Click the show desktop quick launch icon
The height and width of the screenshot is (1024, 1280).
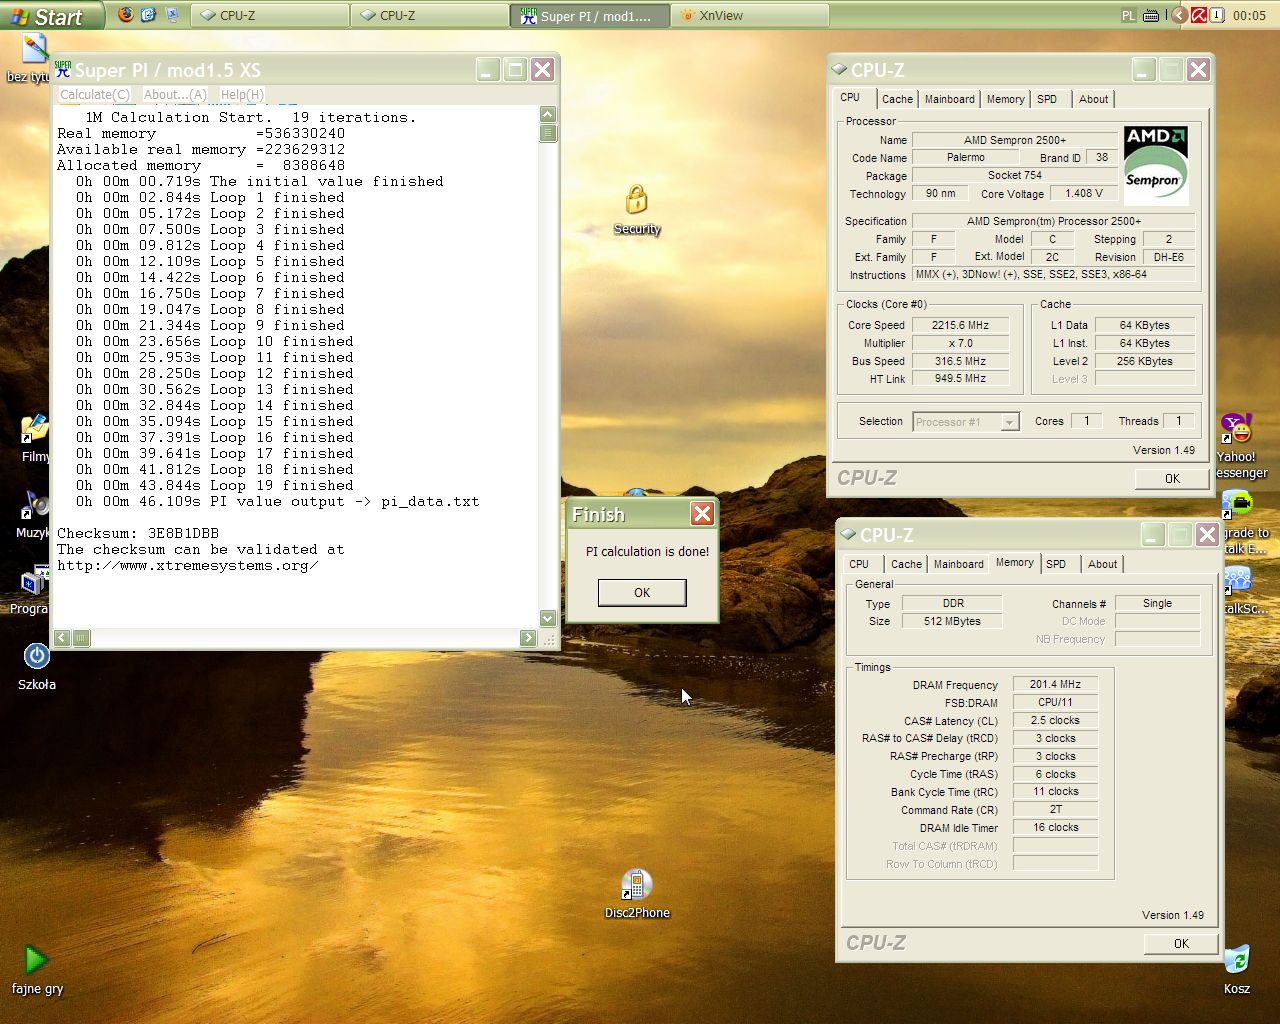click(x=171, y=15)
